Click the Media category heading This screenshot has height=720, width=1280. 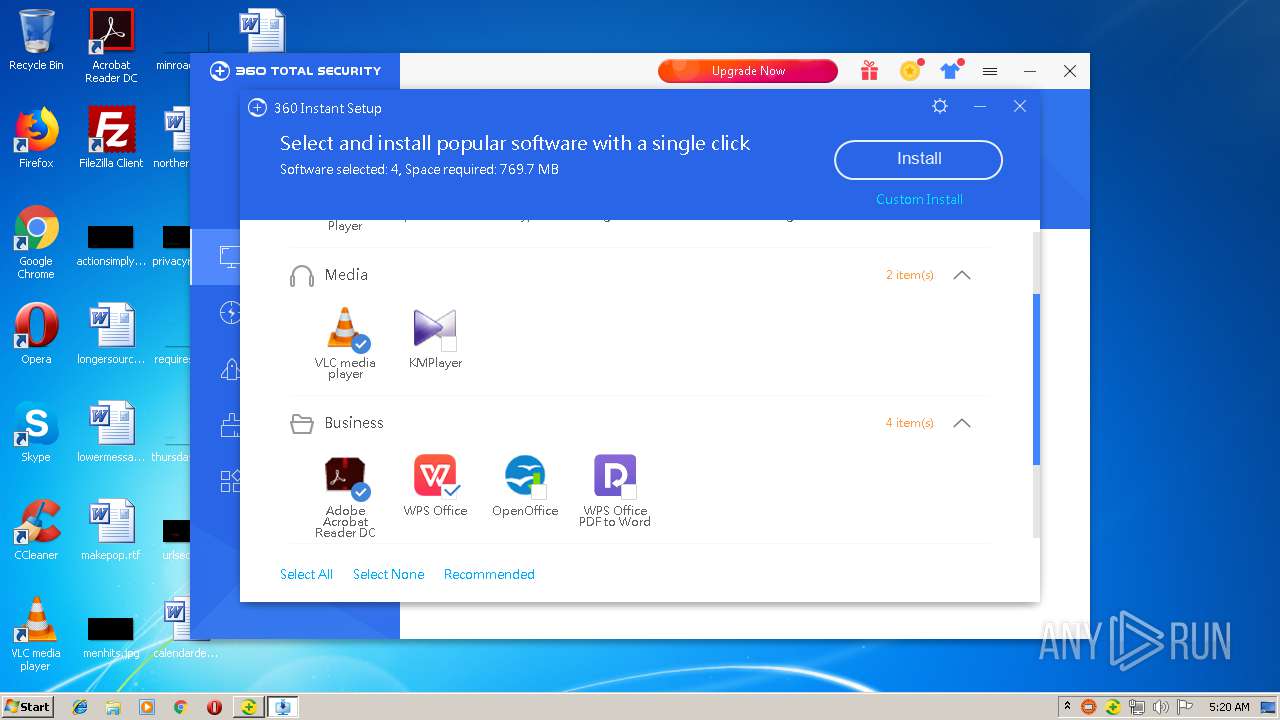tap(346, 275)
